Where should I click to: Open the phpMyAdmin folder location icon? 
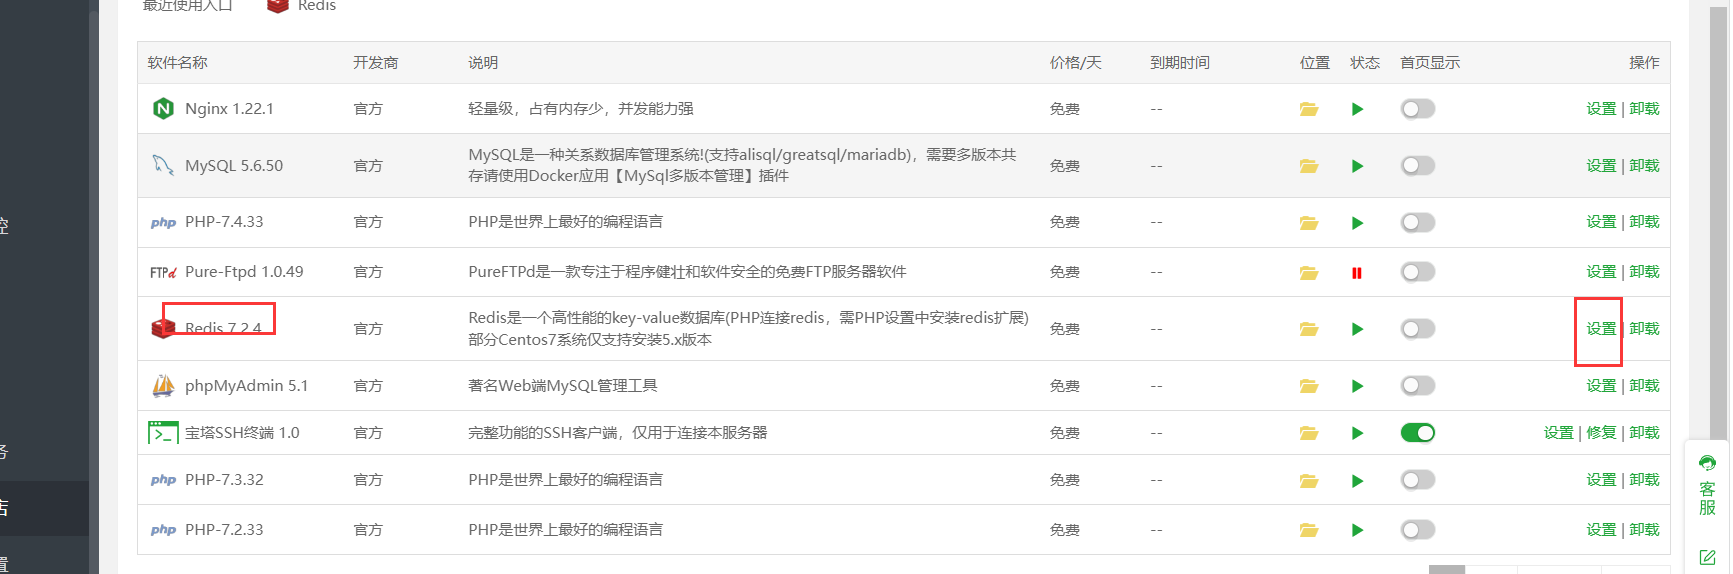1308,386
